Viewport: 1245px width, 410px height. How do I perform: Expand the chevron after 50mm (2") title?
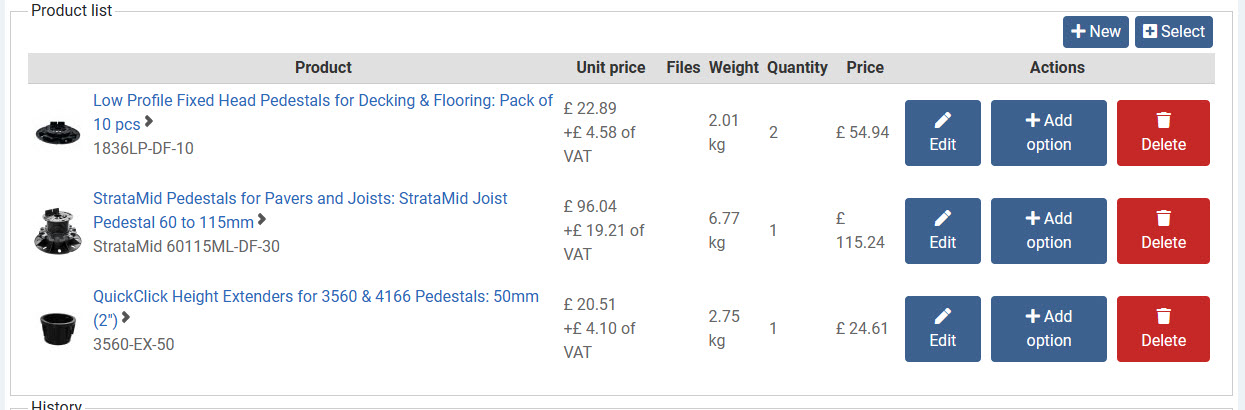coord(126,318)
